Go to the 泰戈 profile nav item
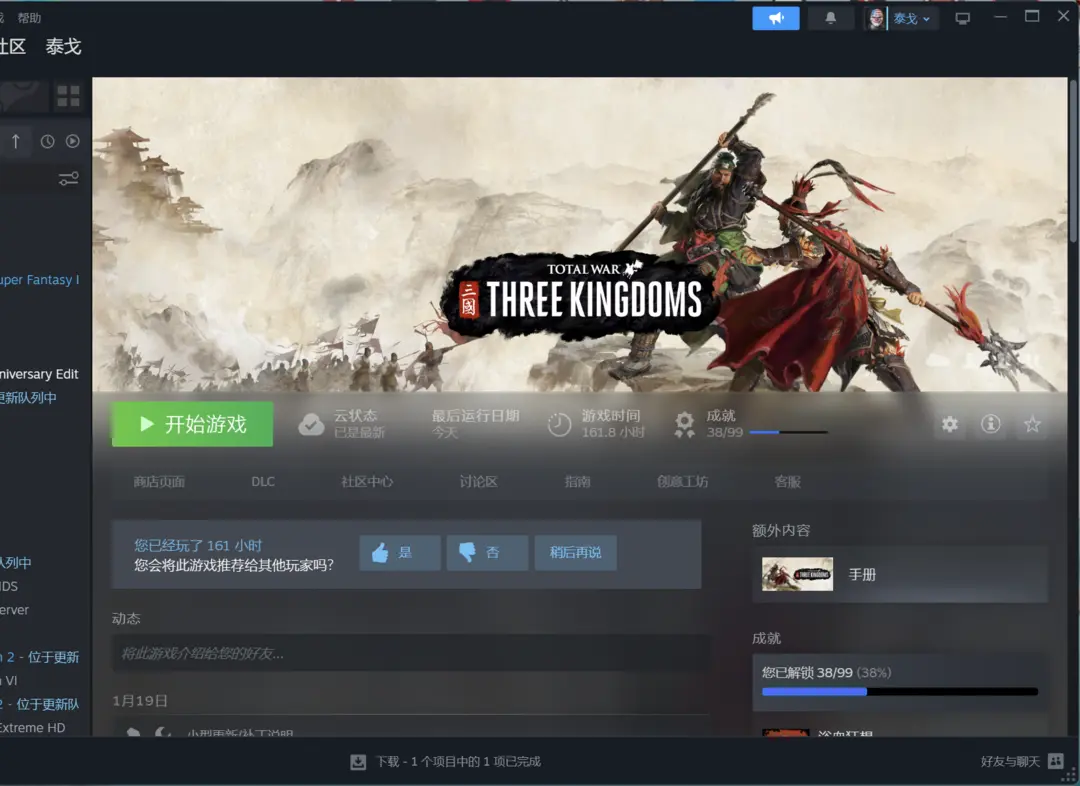Screen dimensions: 1080x786 (x=63, y=47)
